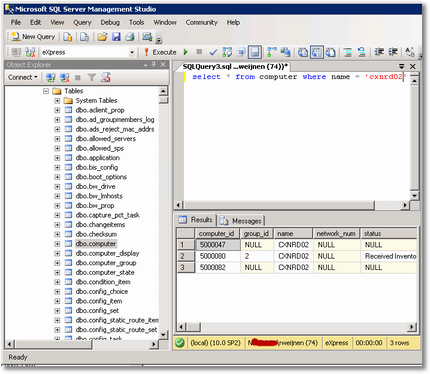Click Object Explorer refresh icon
The height and width of the screenshot is (374, 430).
coord(106,77)
